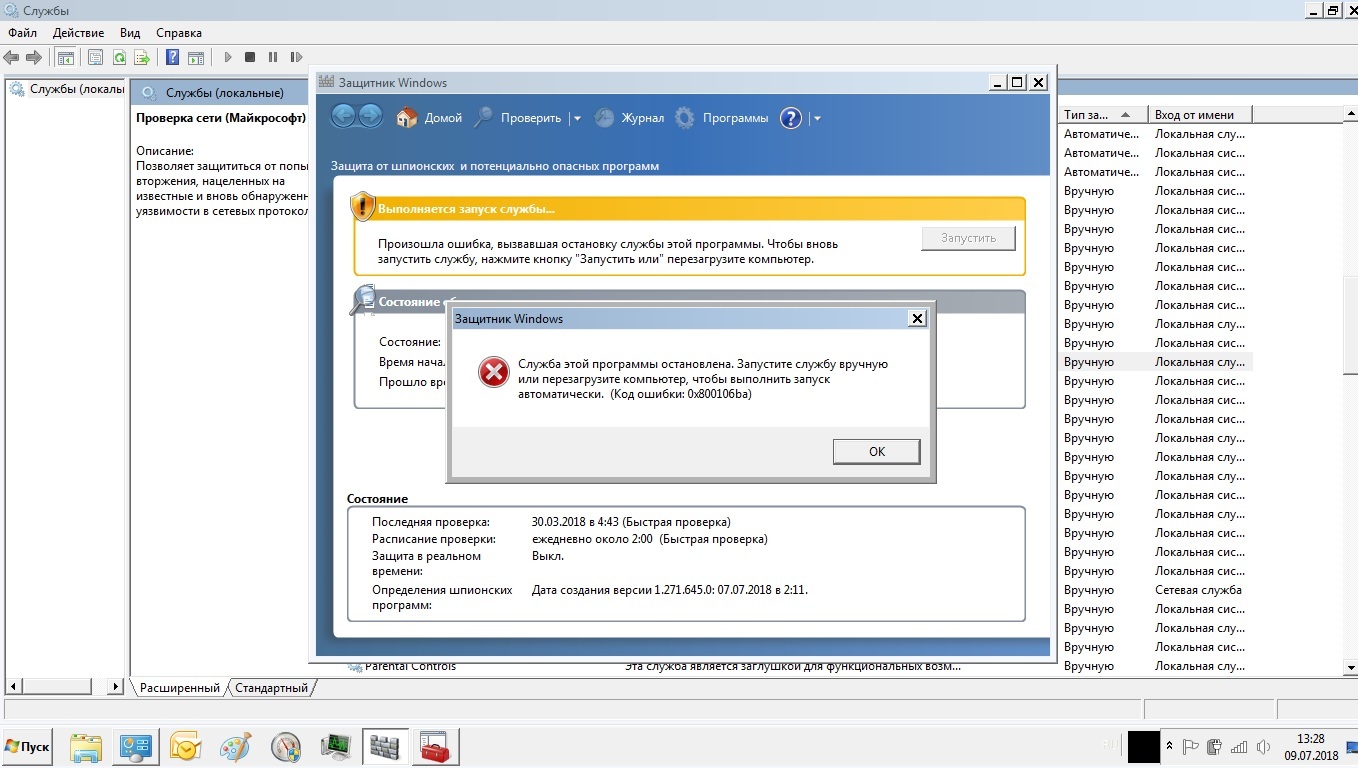Open the Журнал history in Defender
Image resolution: width=1358 pixels, height=783 pixels.
tap(629, 118)
